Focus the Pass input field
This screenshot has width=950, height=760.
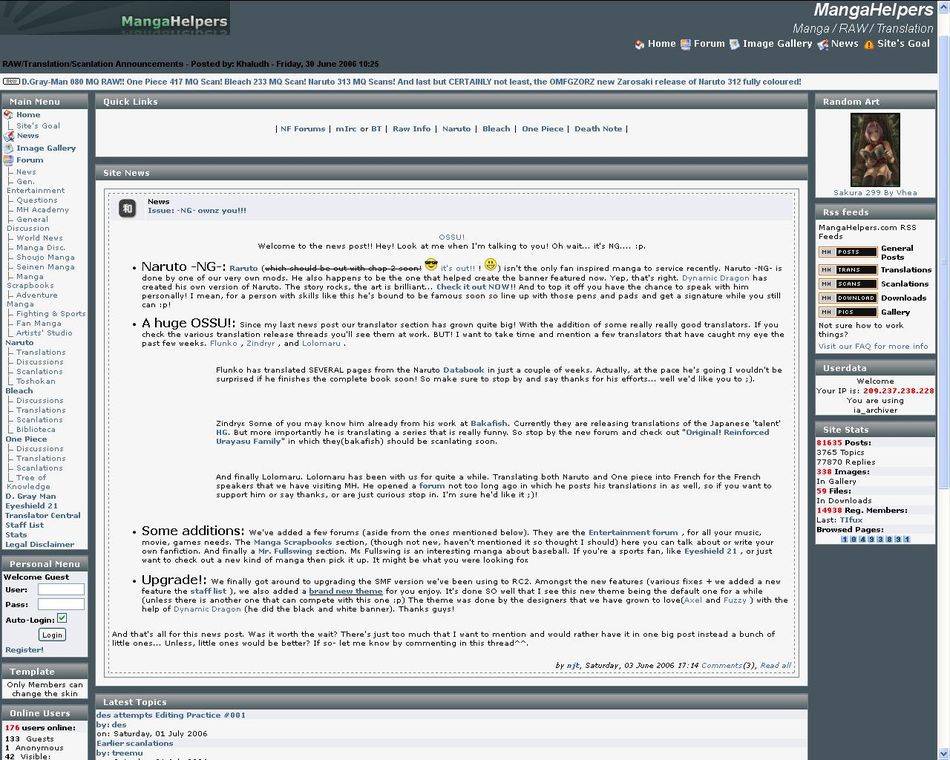click(x=61, y=604)
